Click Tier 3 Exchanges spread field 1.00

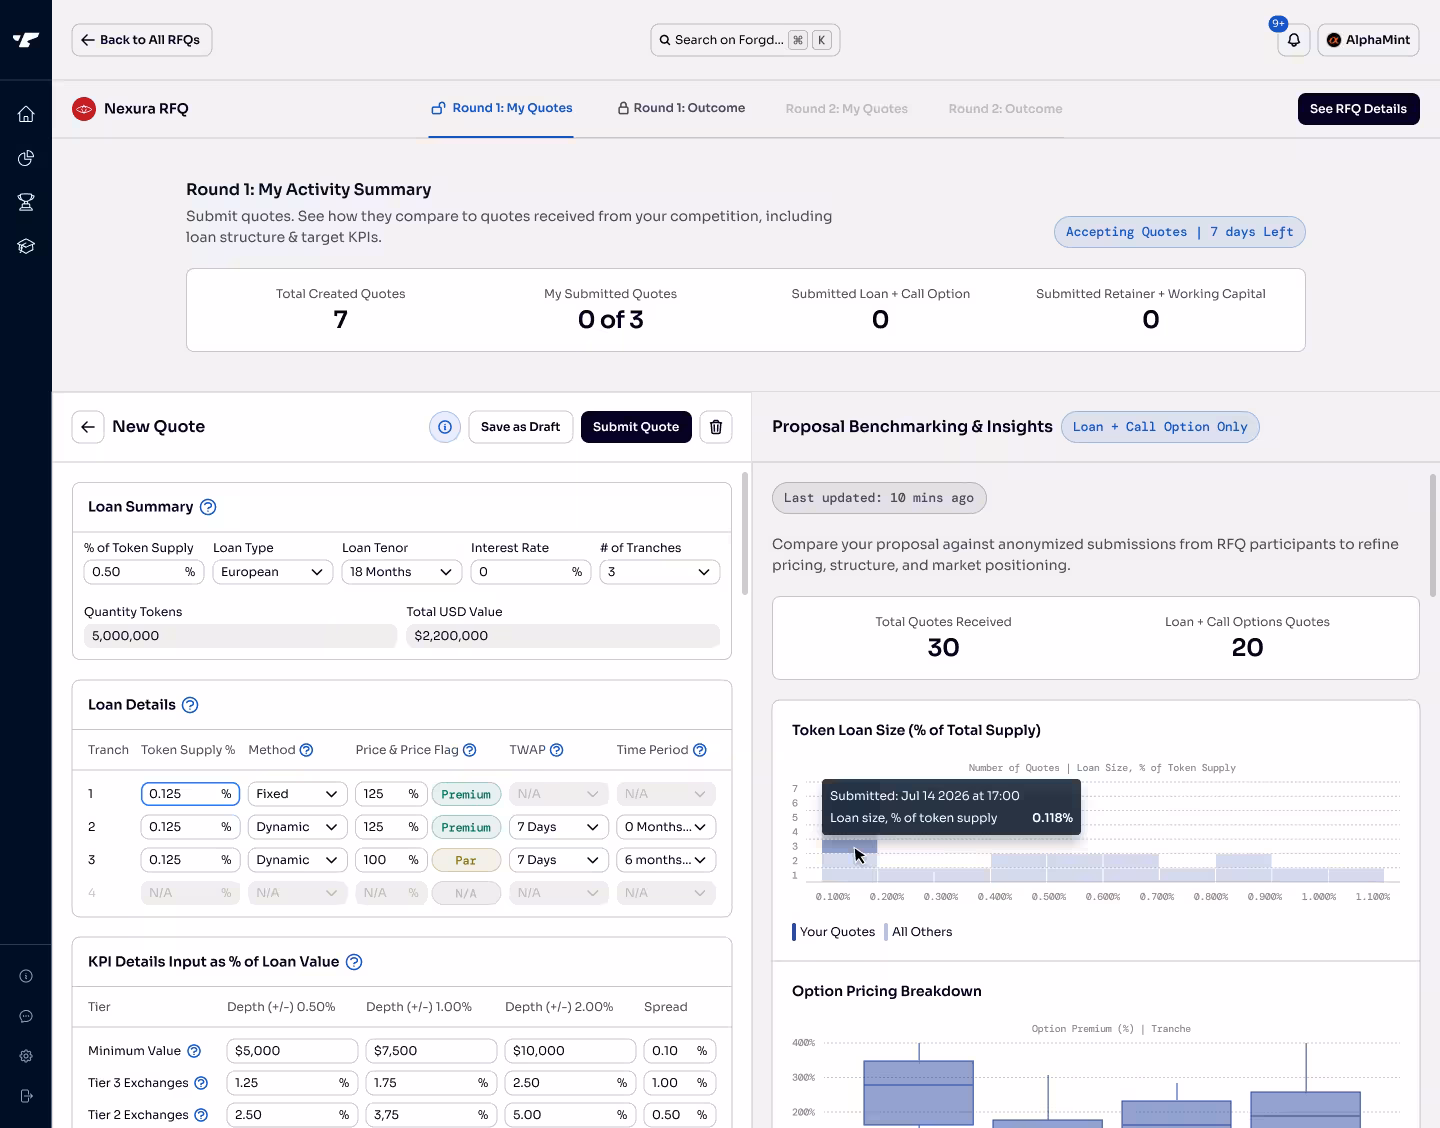(679, 1083)
